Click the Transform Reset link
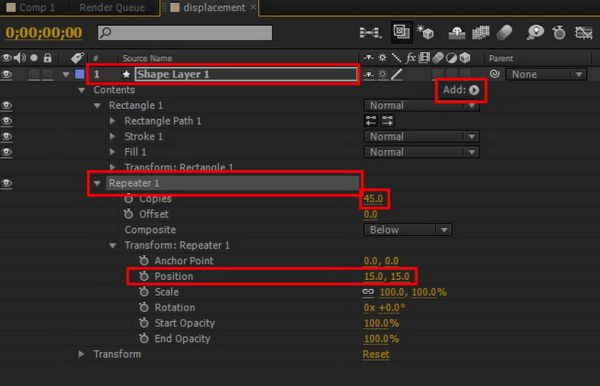The width and height of the screenshot is (600, 386). pyautogui.click(x=376, y=354)
